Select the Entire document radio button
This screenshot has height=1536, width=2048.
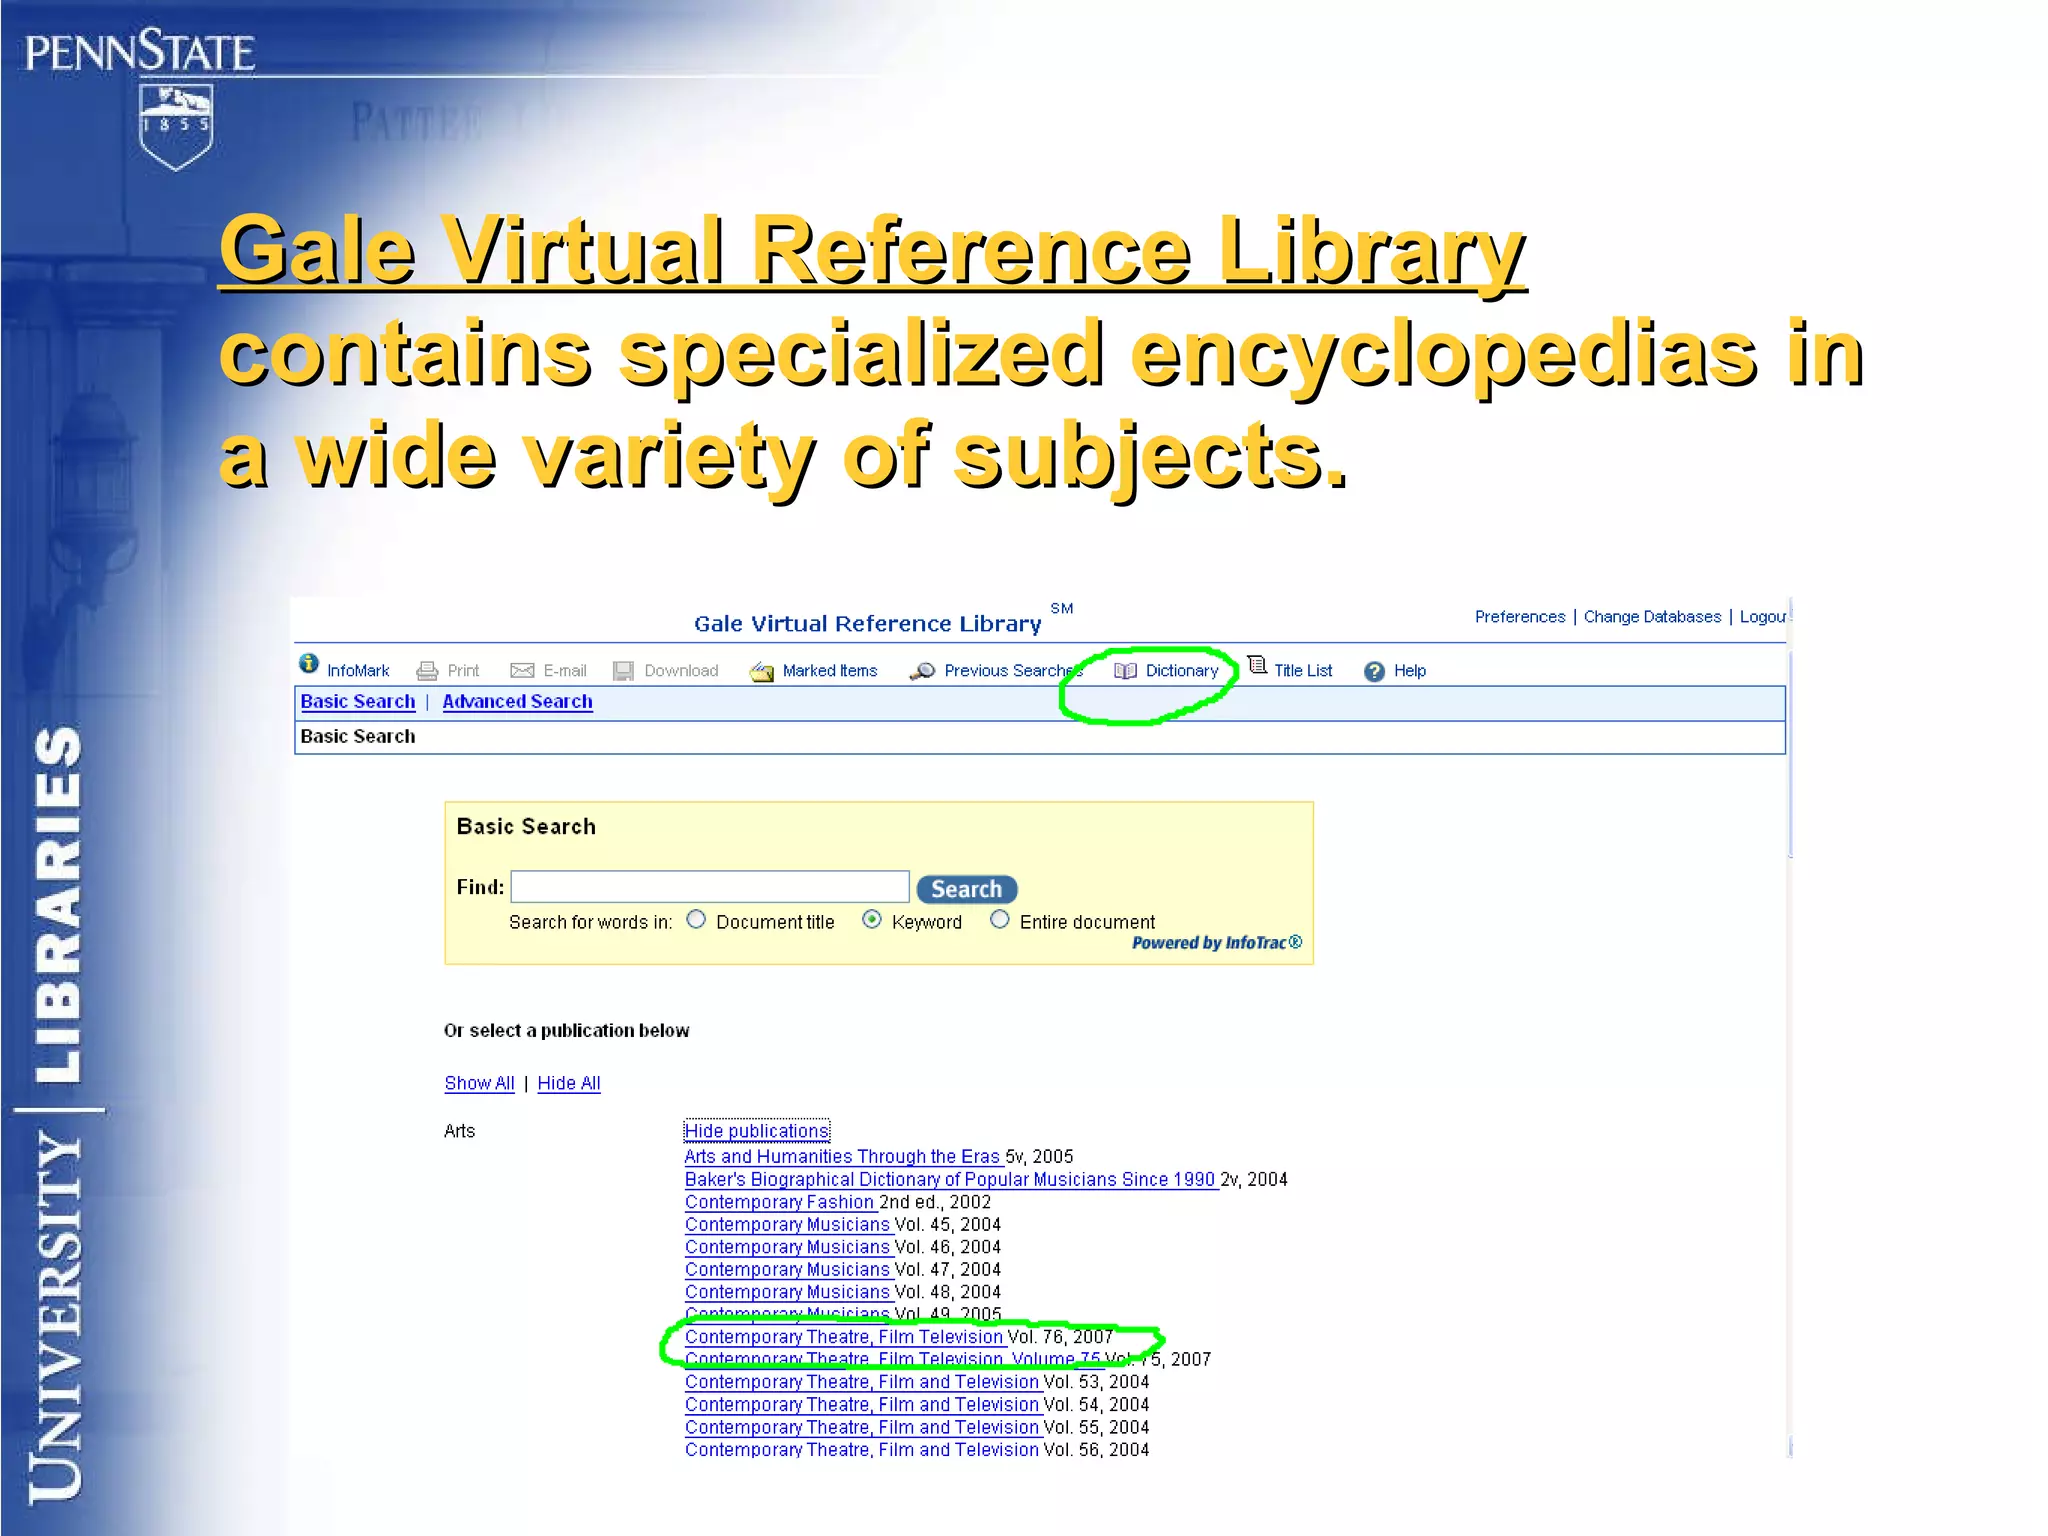[999, 920]
